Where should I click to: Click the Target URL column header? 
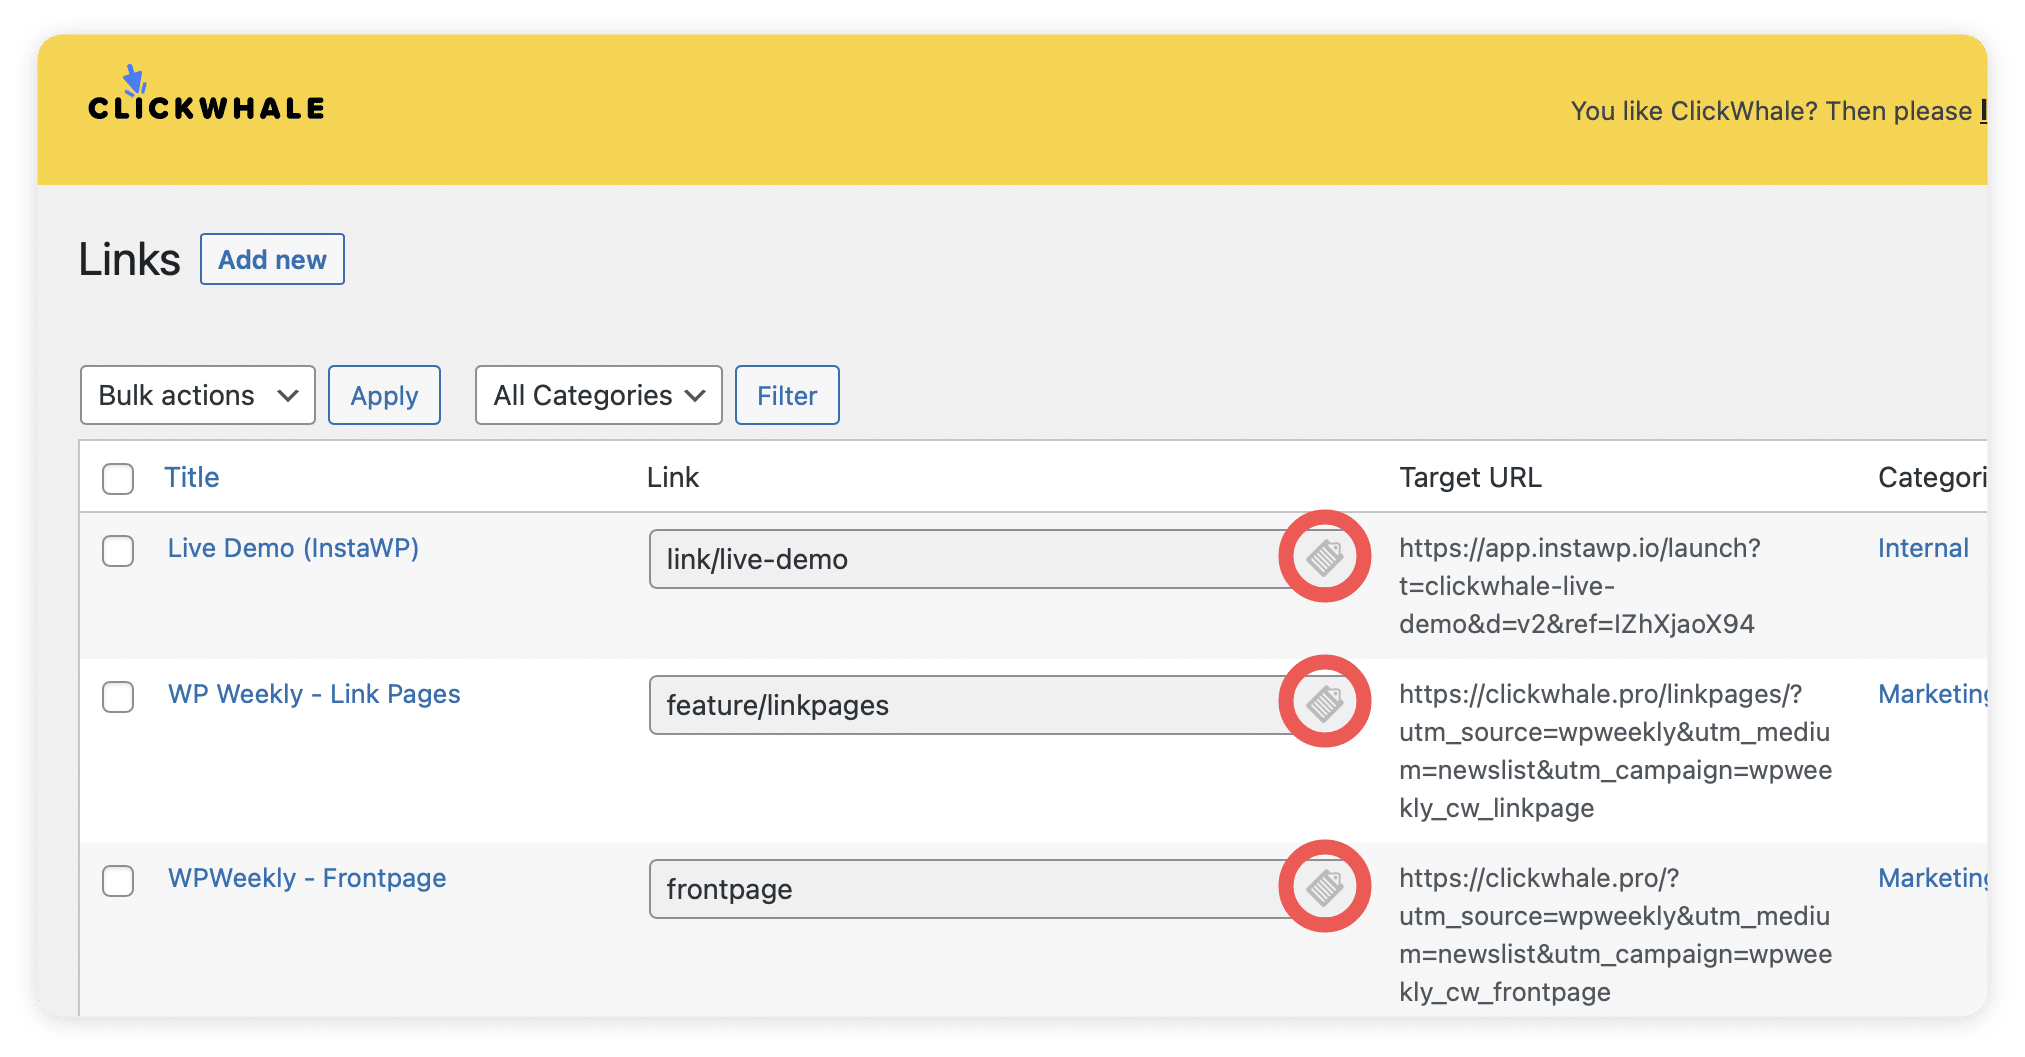coord(1470,477)
